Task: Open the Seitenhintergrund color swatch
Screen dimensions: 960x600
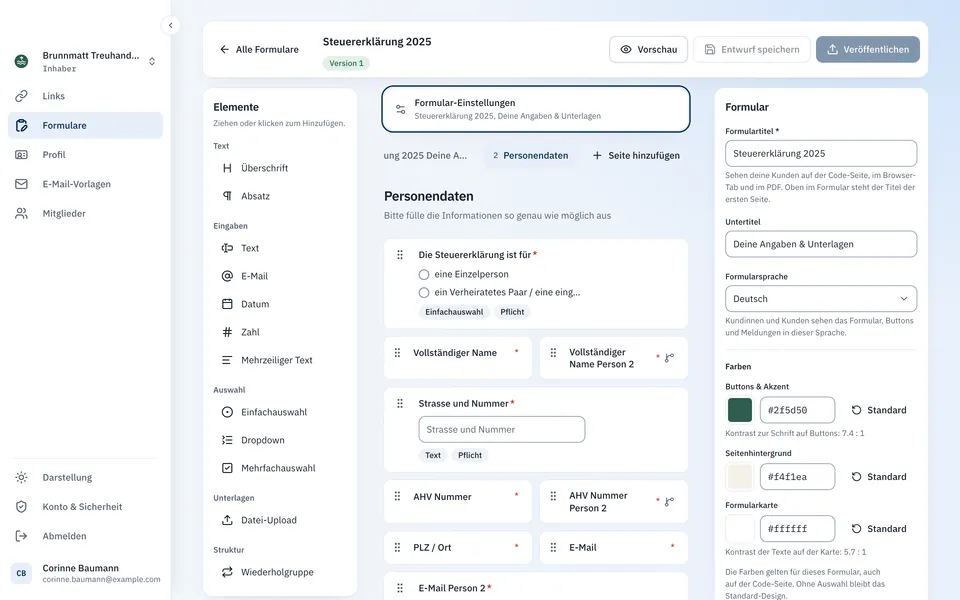Action: click(740, 477)
